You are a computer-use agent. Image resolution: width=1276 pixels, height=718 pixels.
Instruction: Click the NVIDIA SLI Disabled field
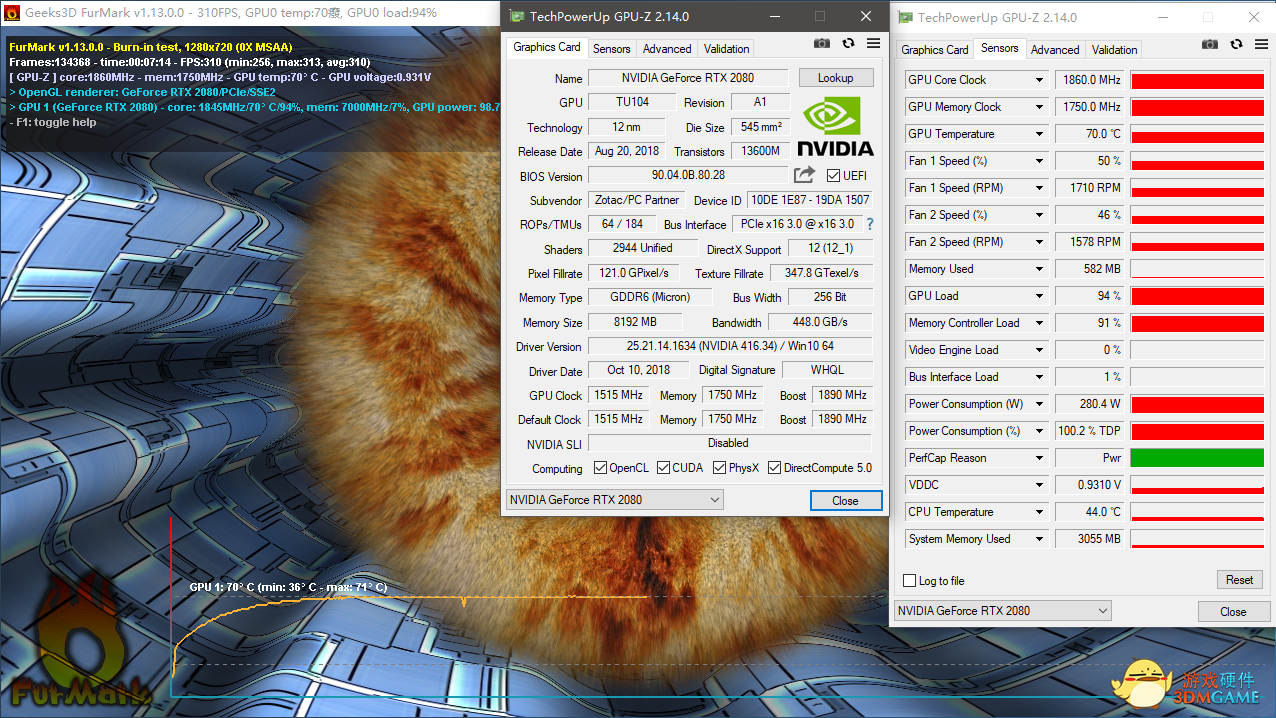[730, 443]
